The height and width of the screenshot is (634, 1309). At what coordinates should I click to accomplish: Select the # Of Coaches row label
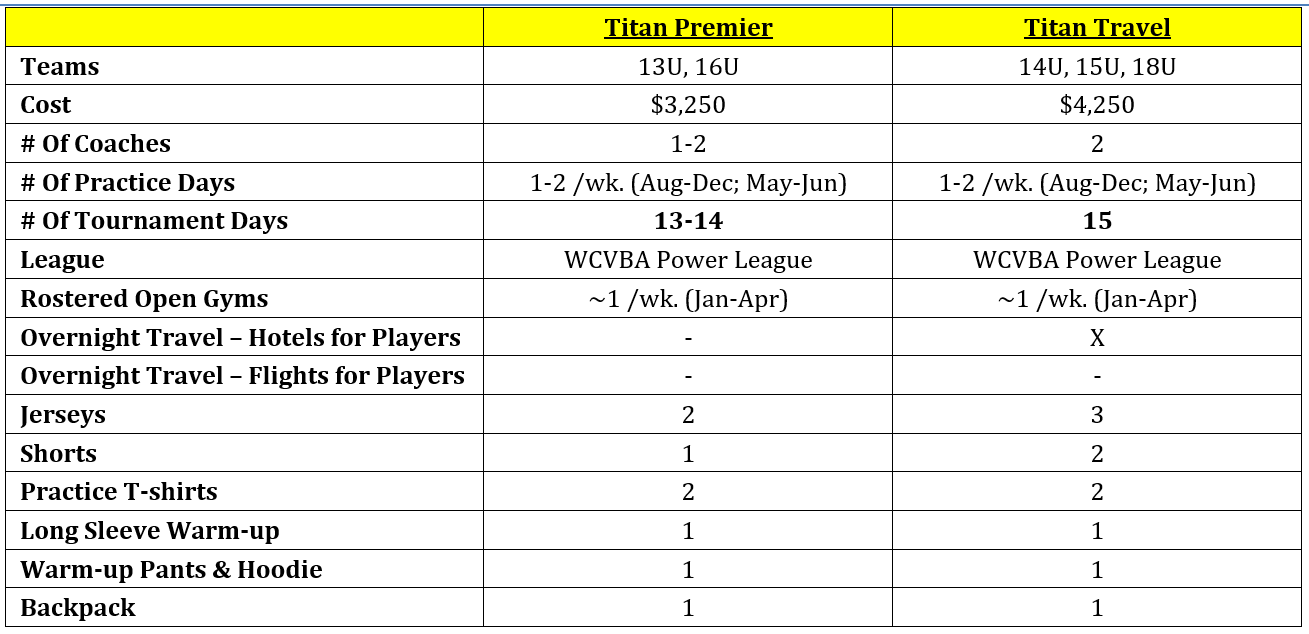click(x=96, y=144)
